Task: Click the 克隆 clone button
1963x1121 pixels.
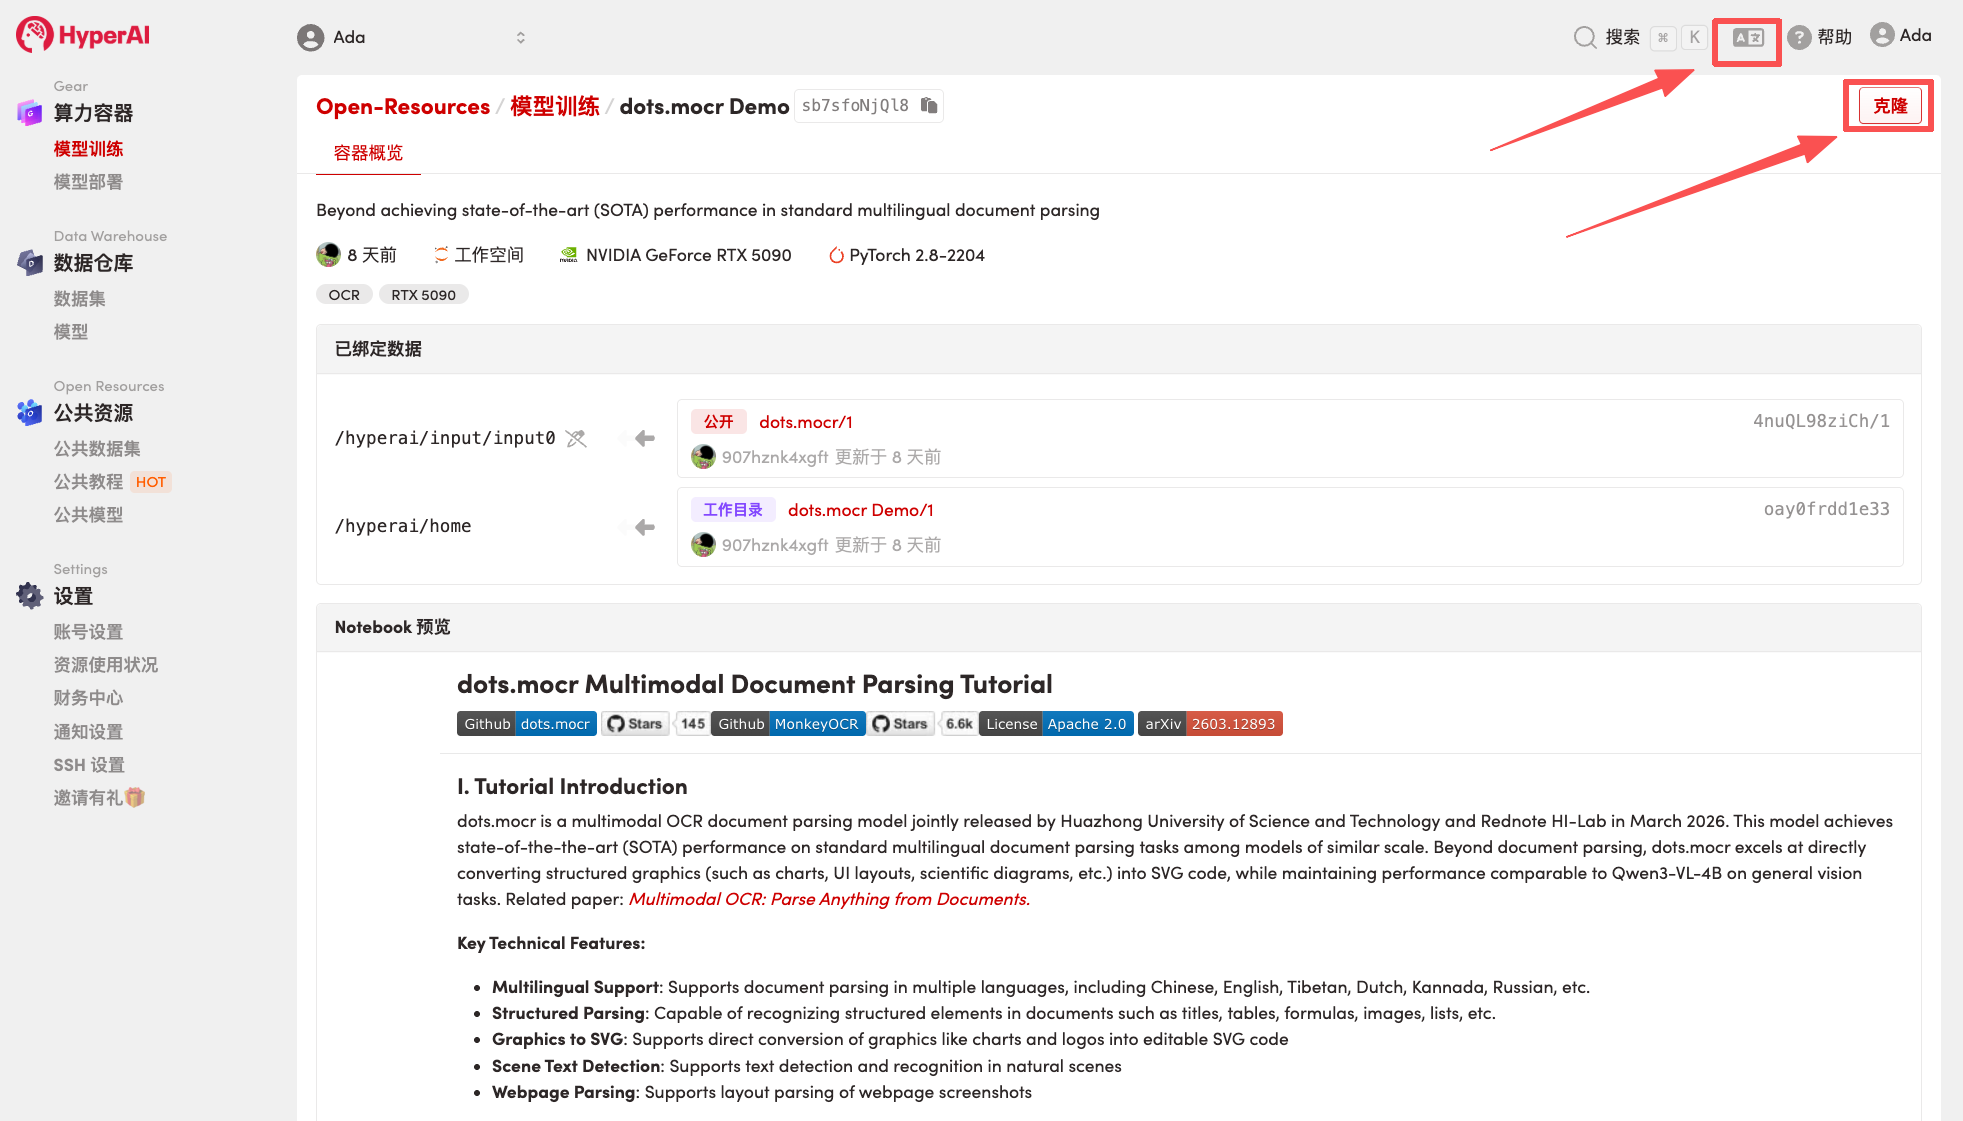Action: pos(1889,106)
